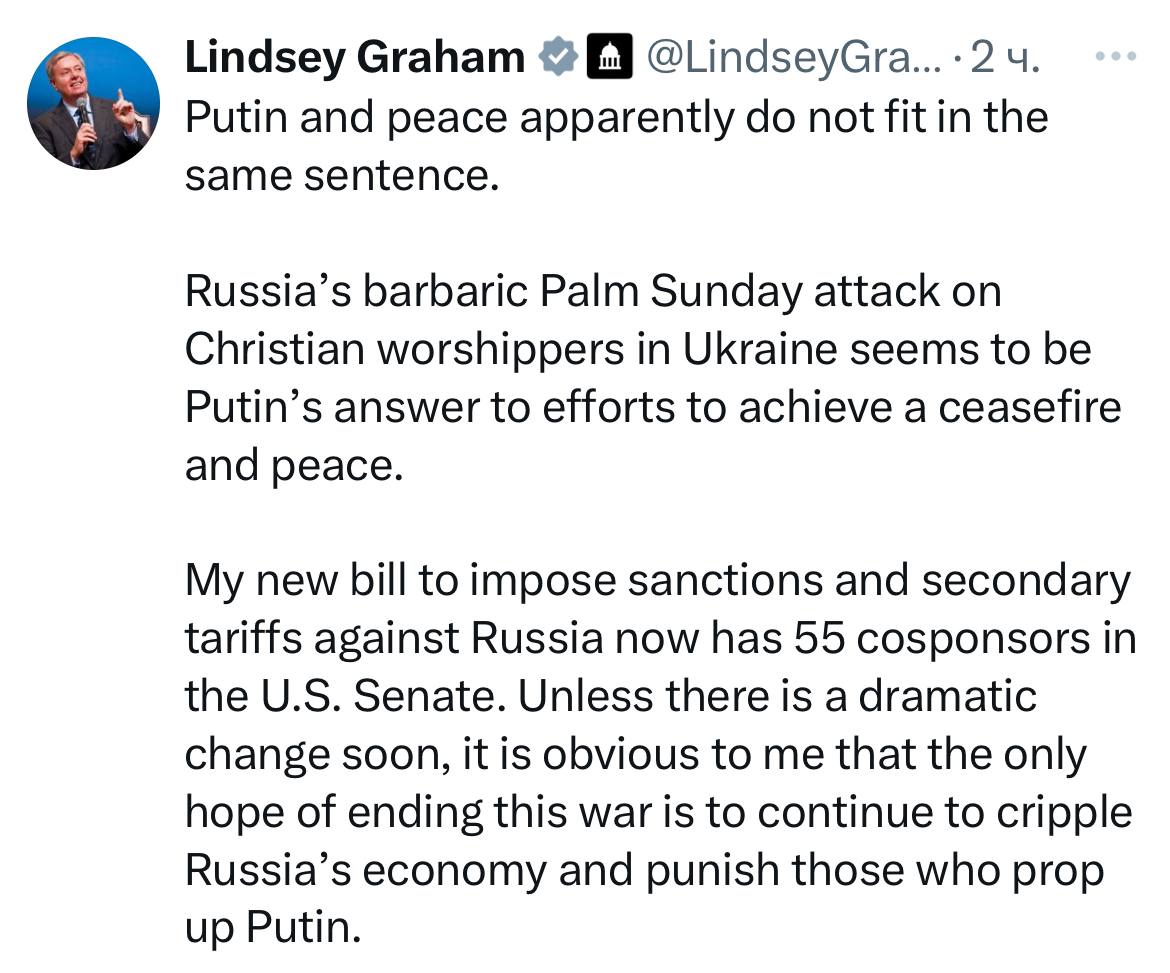The image size is (1170, 973).
Task: Click the "My new bill" text
Action: pyautogui.click(x=296, y=581)
